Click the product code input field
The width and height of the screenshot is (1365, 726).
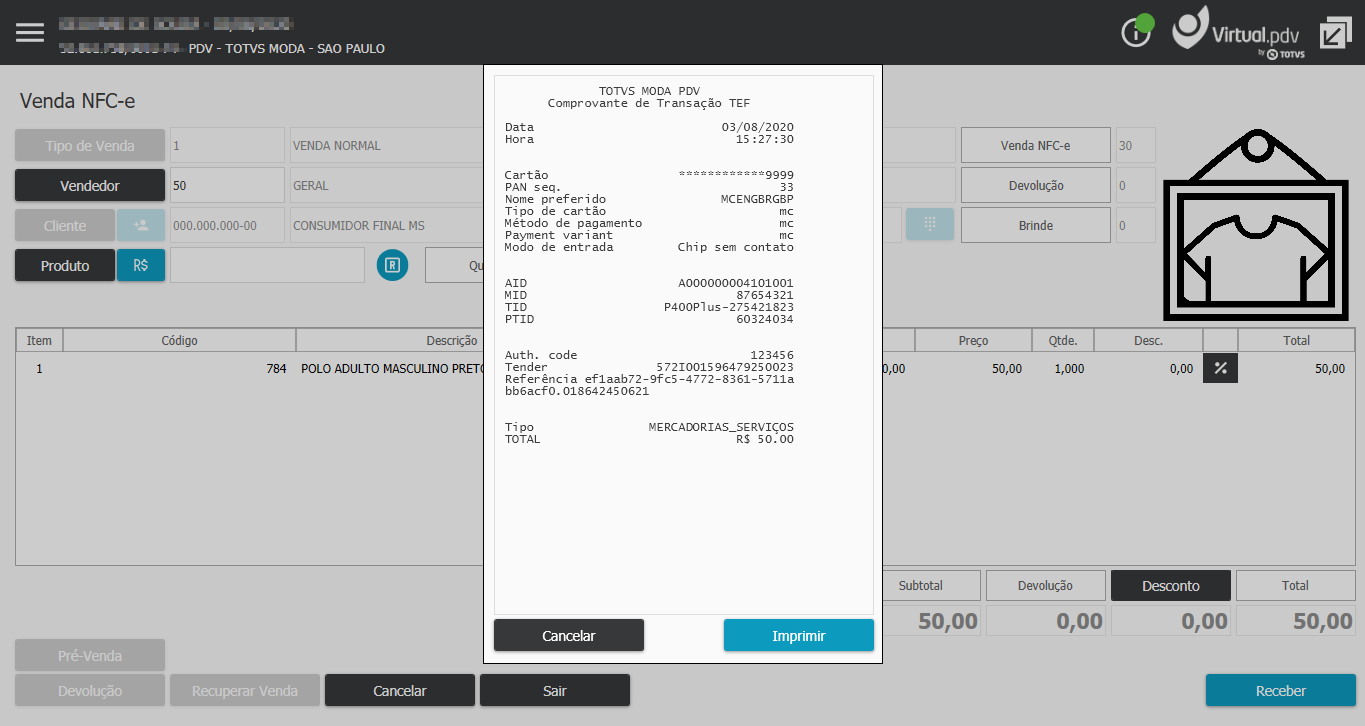click(267, 265)
